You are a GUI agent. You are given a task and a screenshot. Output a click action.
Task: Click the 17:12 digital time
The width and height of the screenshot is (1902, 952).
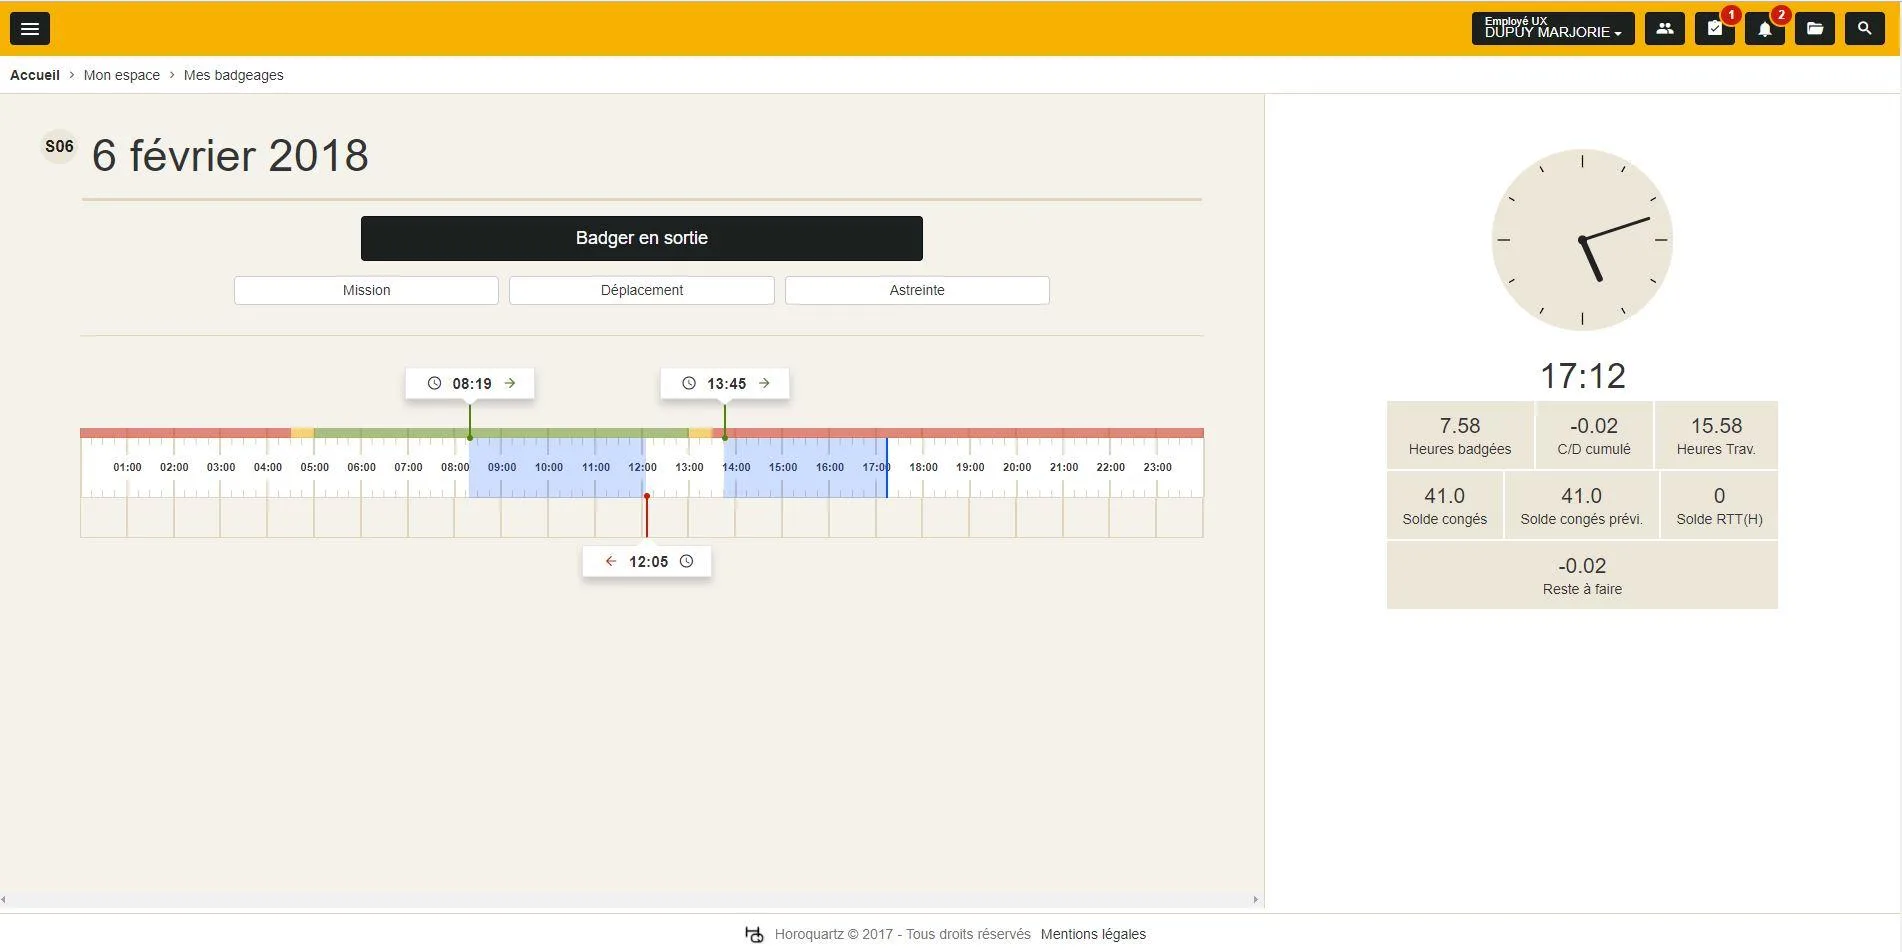(x=1583, y=376)
